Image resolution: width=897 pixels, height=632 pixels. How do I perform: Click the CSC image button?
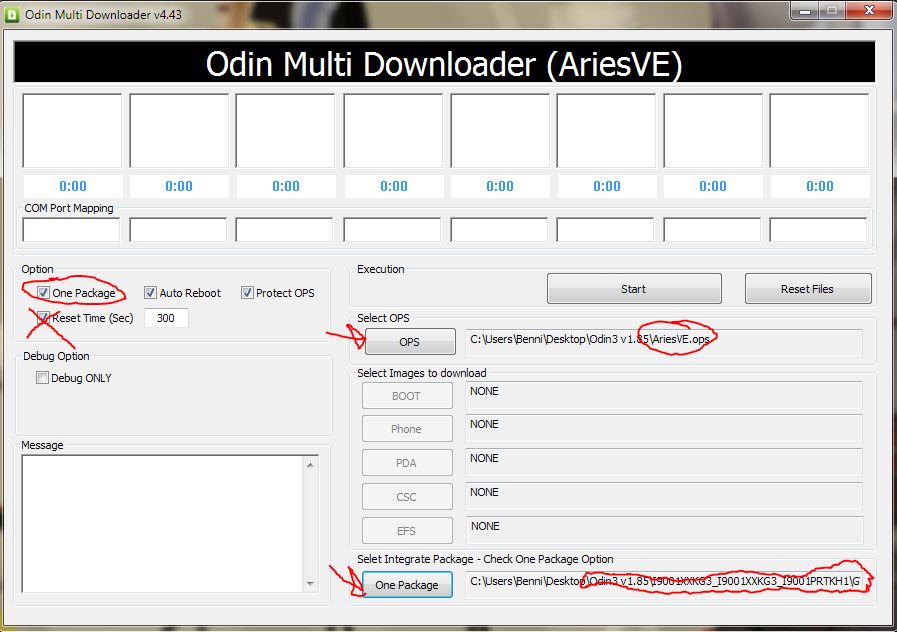point(407,496)
